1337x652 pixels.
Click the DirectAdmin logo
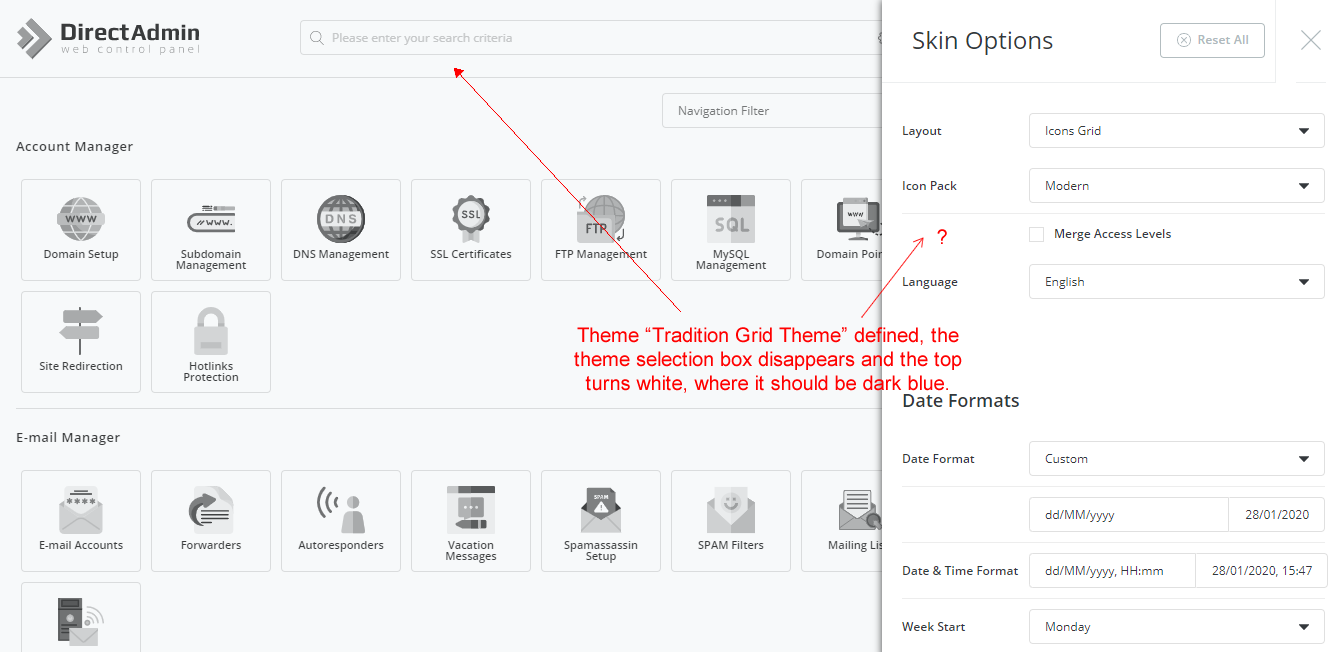109,38
